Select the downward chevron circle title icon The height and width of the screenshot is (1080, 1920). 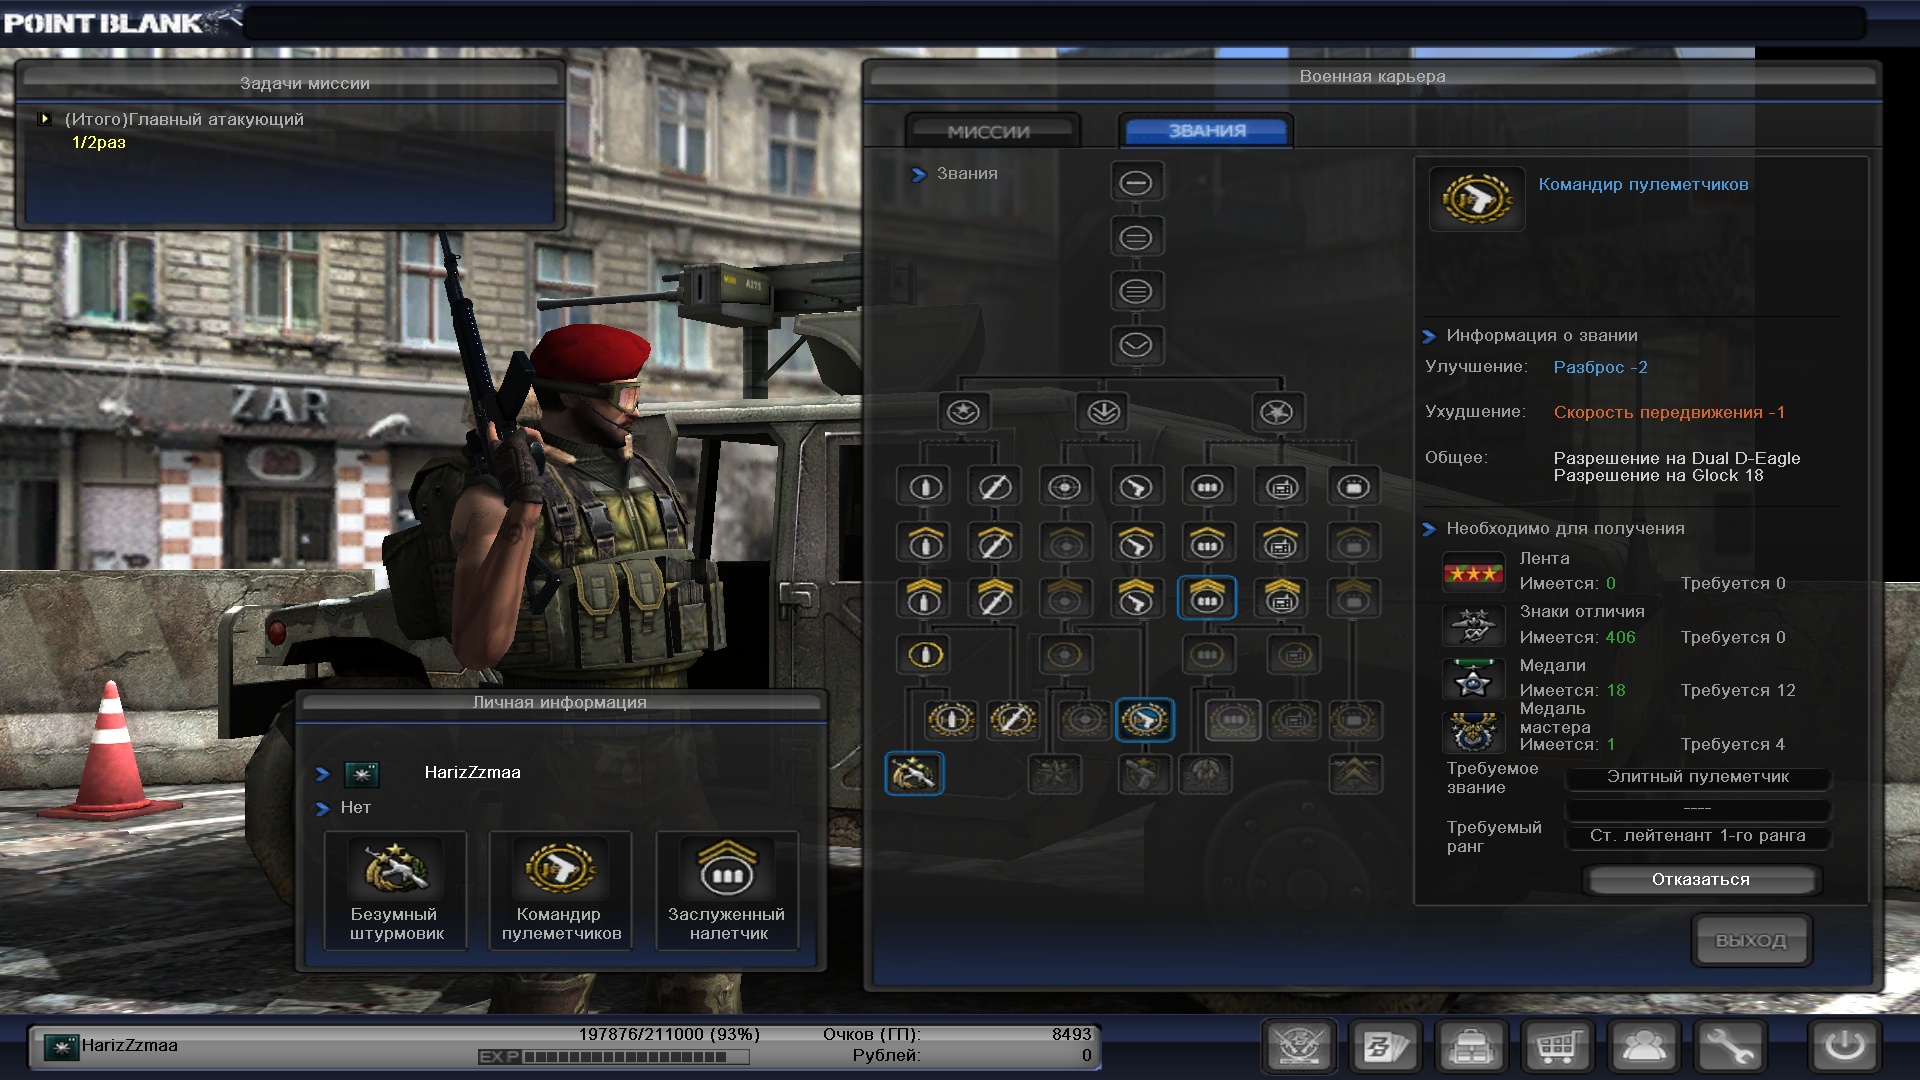click(x=1136, y=346)
